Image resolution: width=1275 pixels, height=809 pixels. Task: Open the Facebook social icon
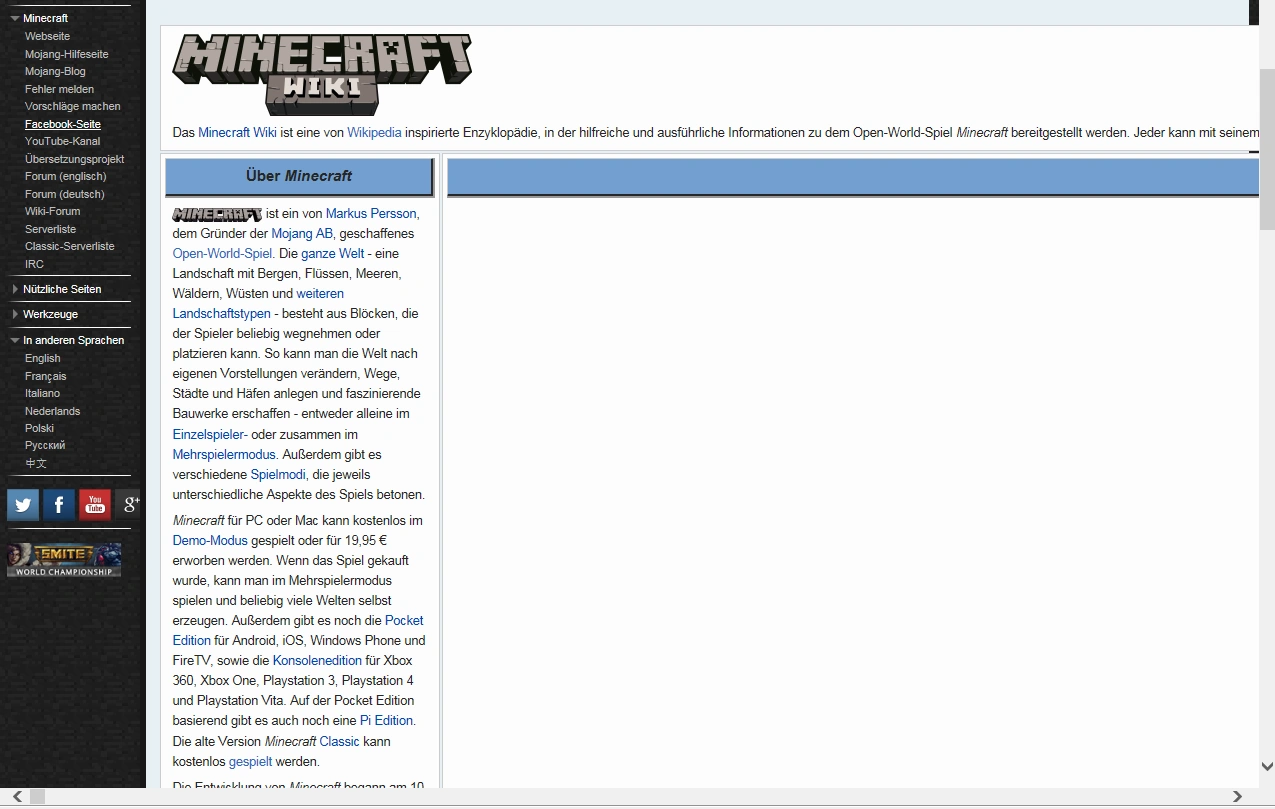click(x=59, y=505)
